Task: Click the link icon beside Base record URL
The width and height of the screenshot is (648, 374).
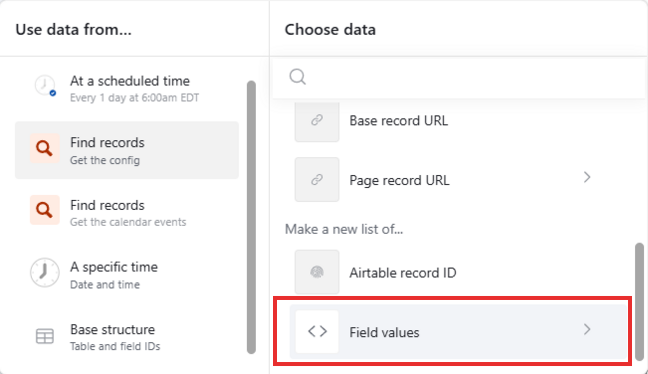Action: (317, 120)
